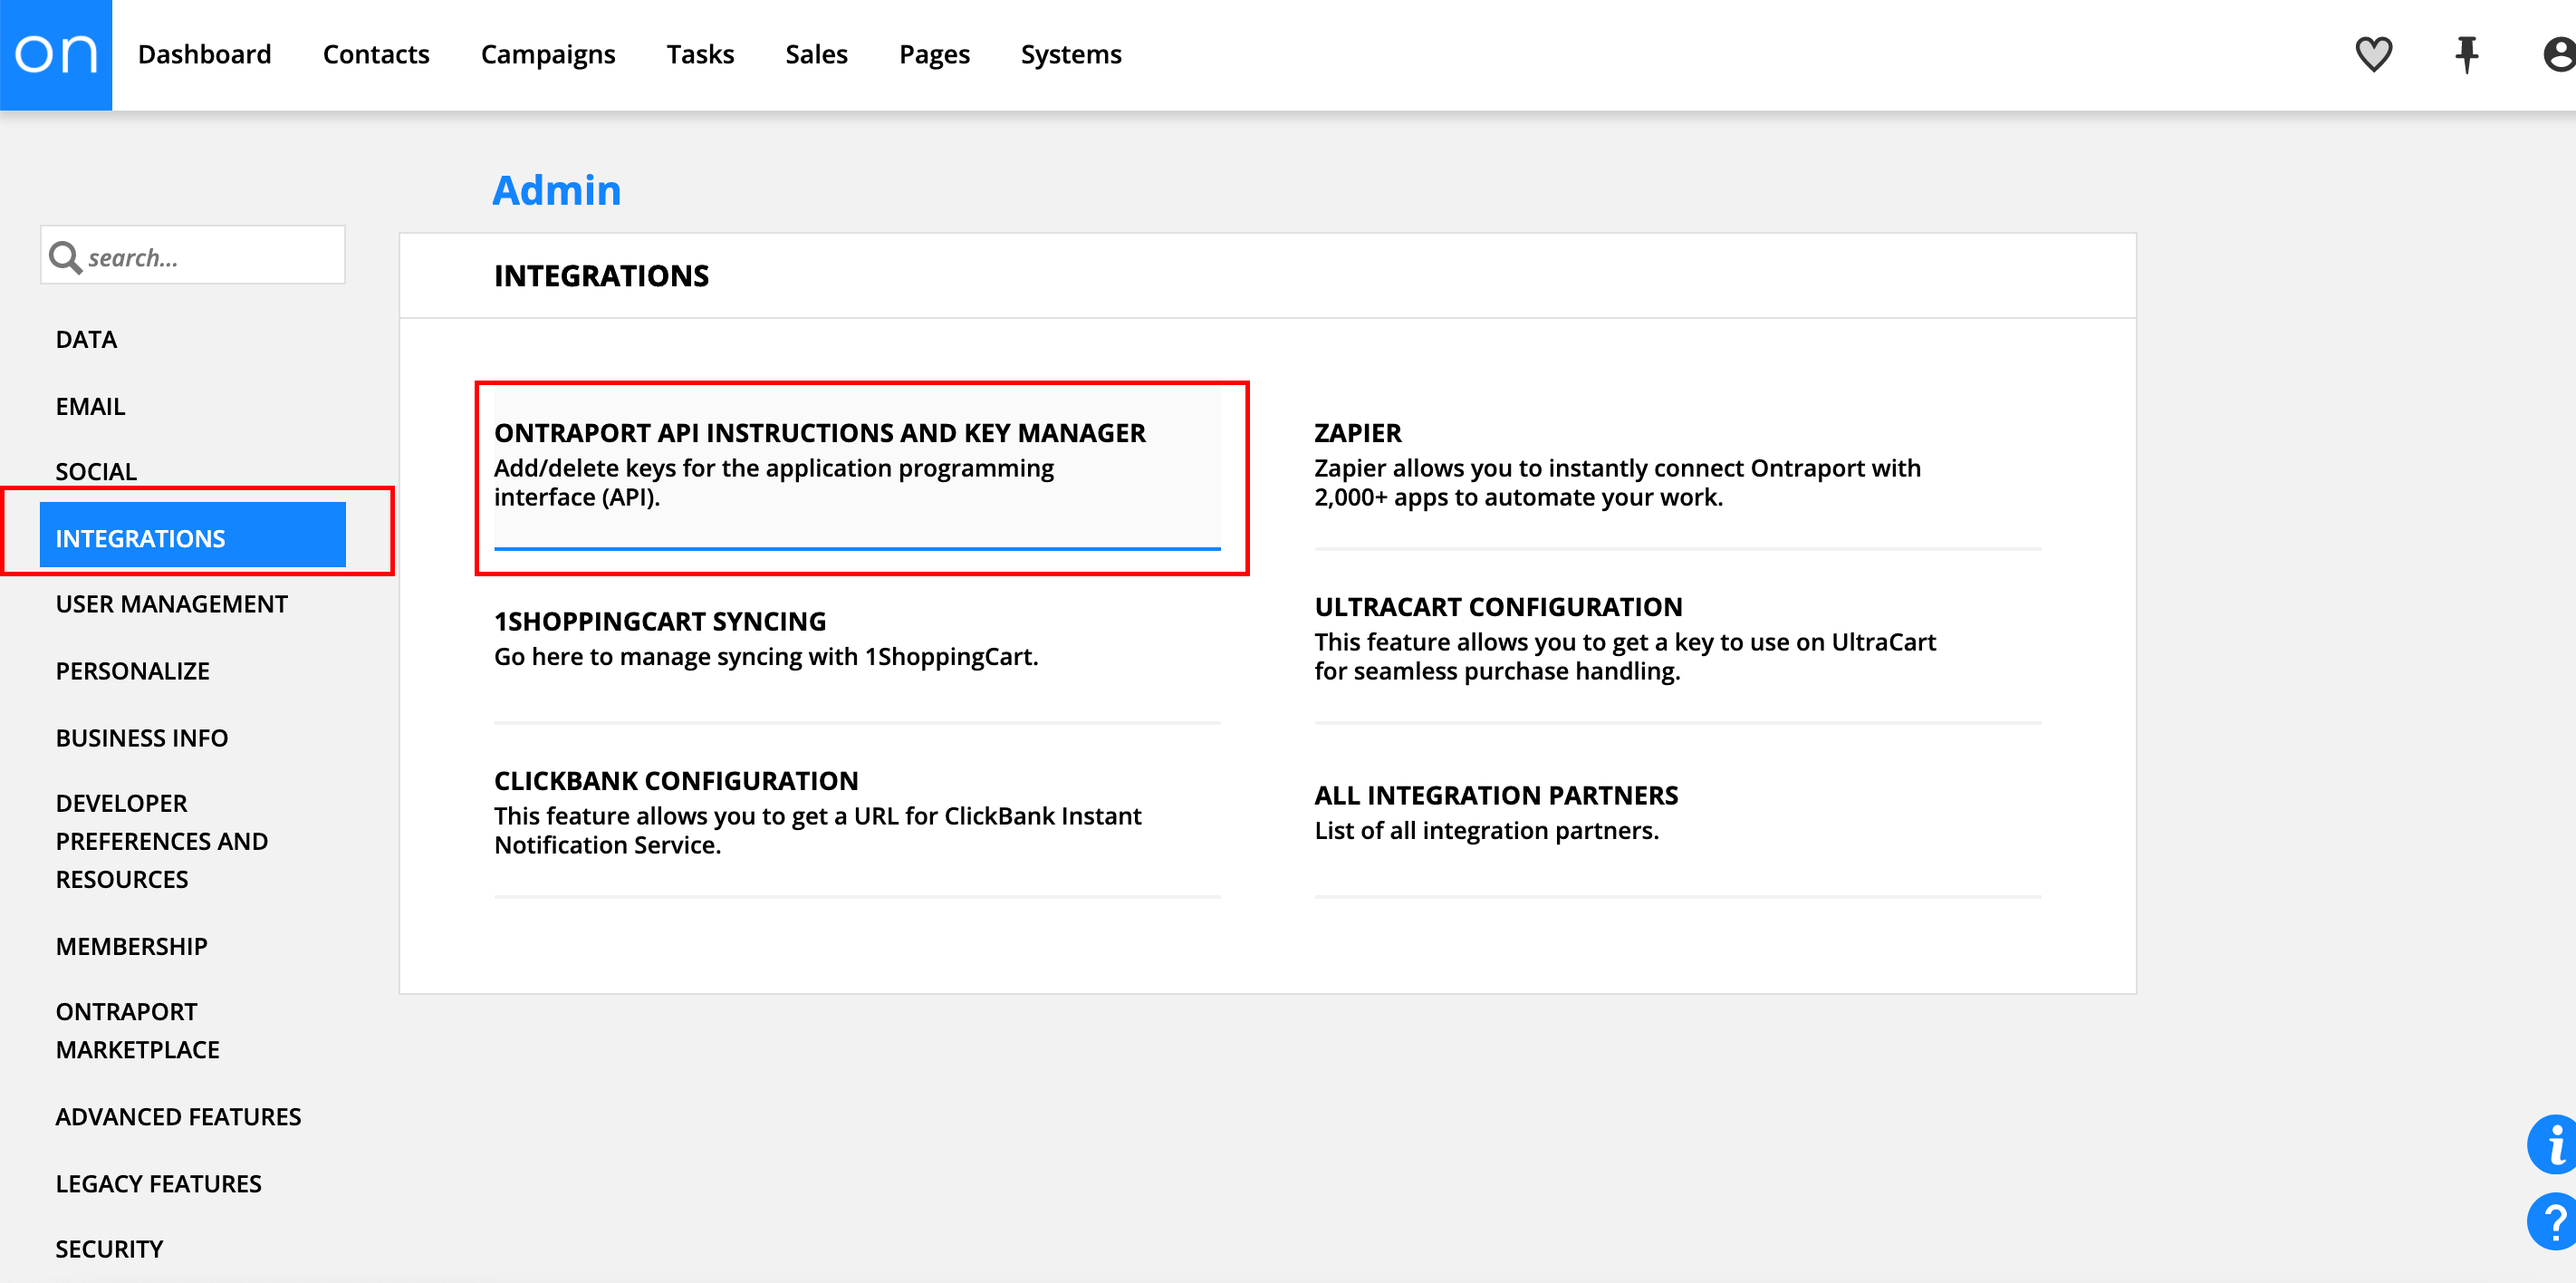Select SECURITY in the sidebar
The width and height of the screenshot is (2576, 1283).
click(x=109, y=1248)
